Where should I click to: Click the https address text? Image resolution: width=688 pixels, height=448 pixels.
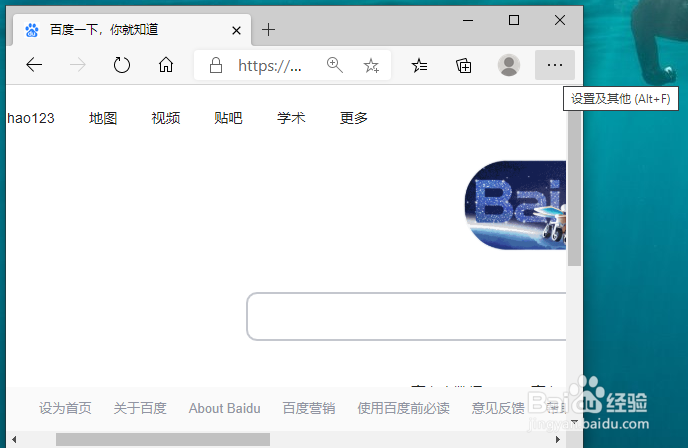pyautogui.click(x=269, y=66)
